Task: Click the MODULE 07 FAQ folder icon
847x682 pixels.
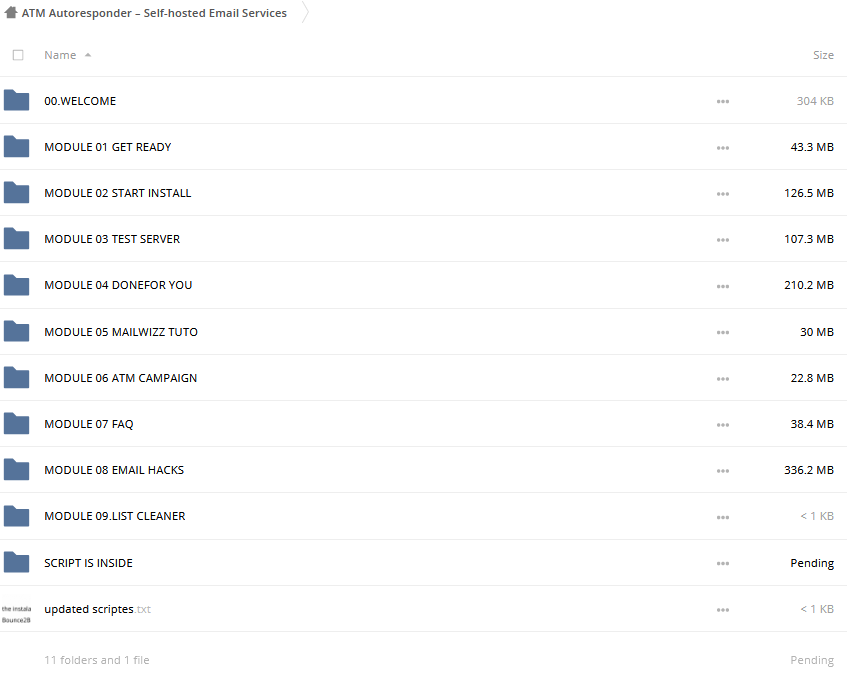Action: (16, 424)
